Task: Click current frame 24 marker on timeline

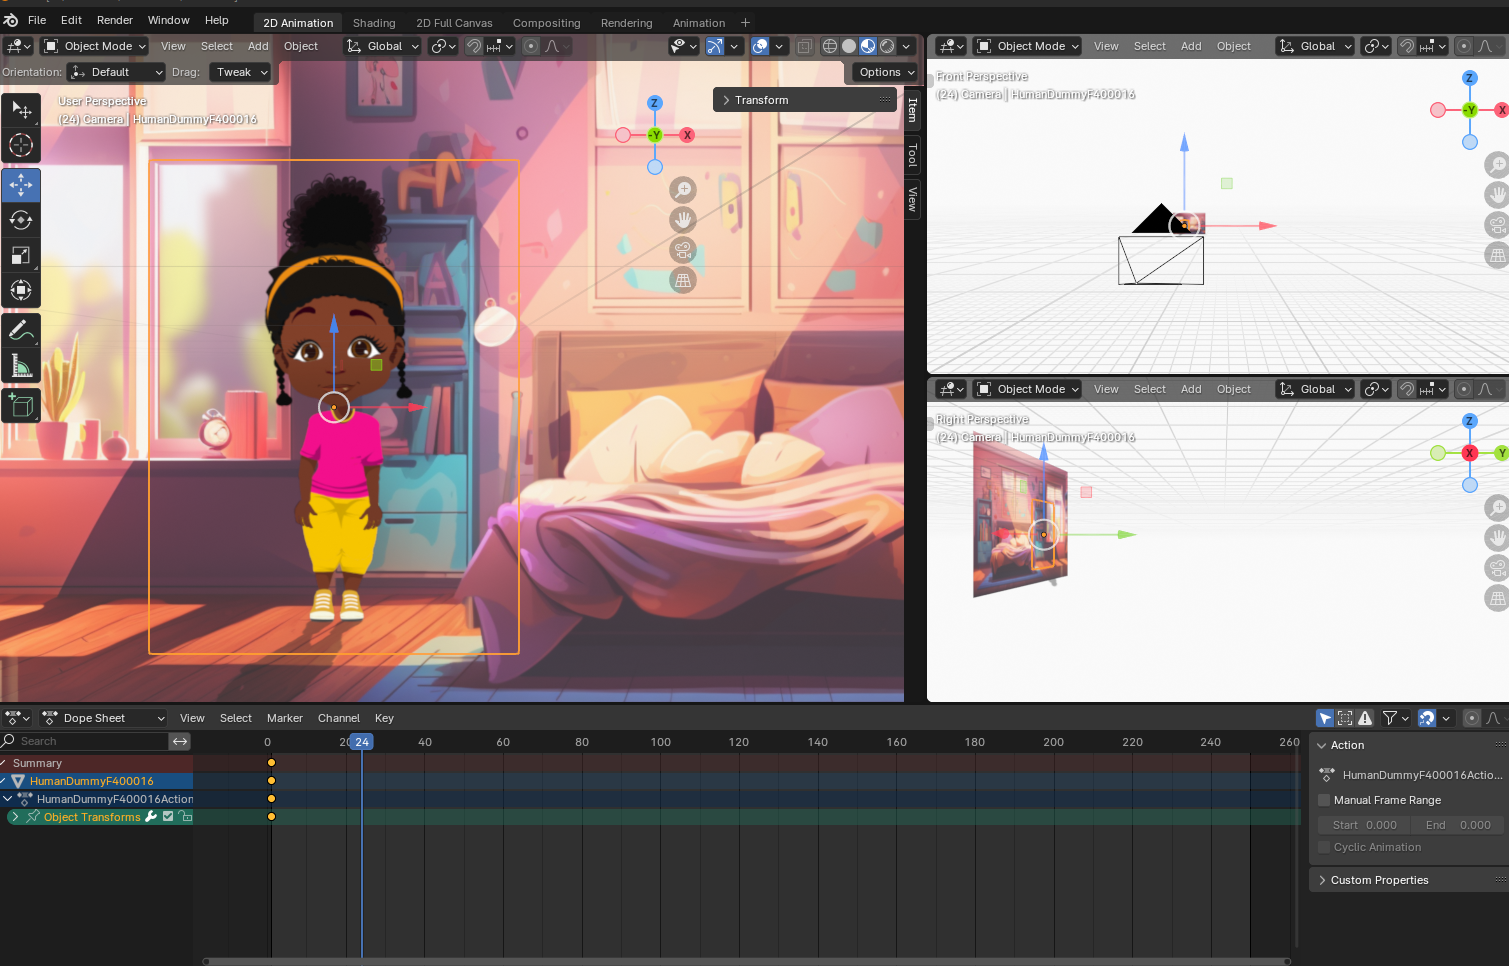Action: coord(362,742)
